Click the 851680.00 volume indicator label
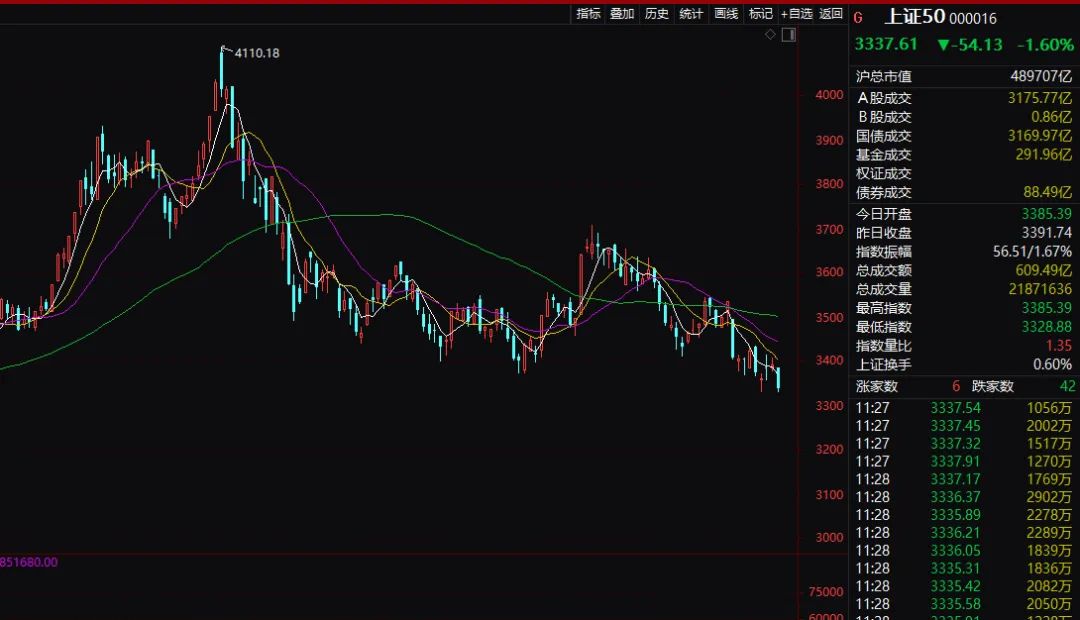This screenshot has width=1080, height=620. (29, 562)
